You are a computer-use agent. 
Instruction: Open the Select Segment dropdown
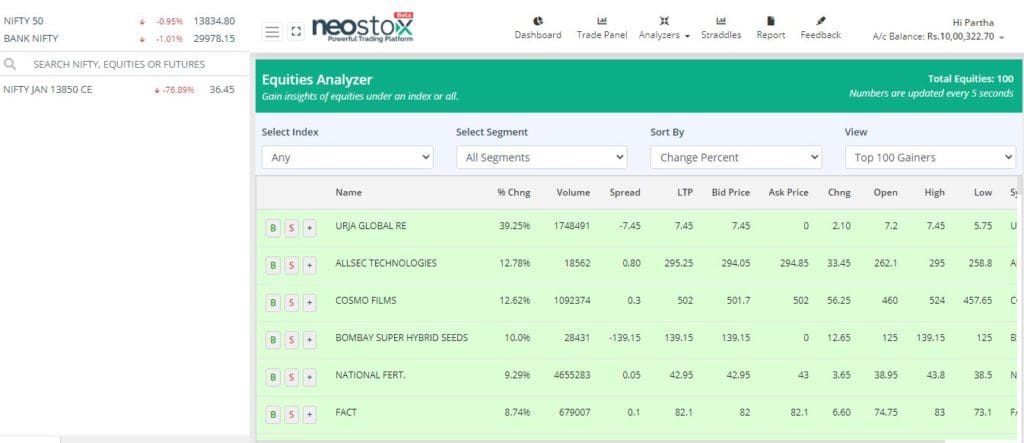[541, 157]
